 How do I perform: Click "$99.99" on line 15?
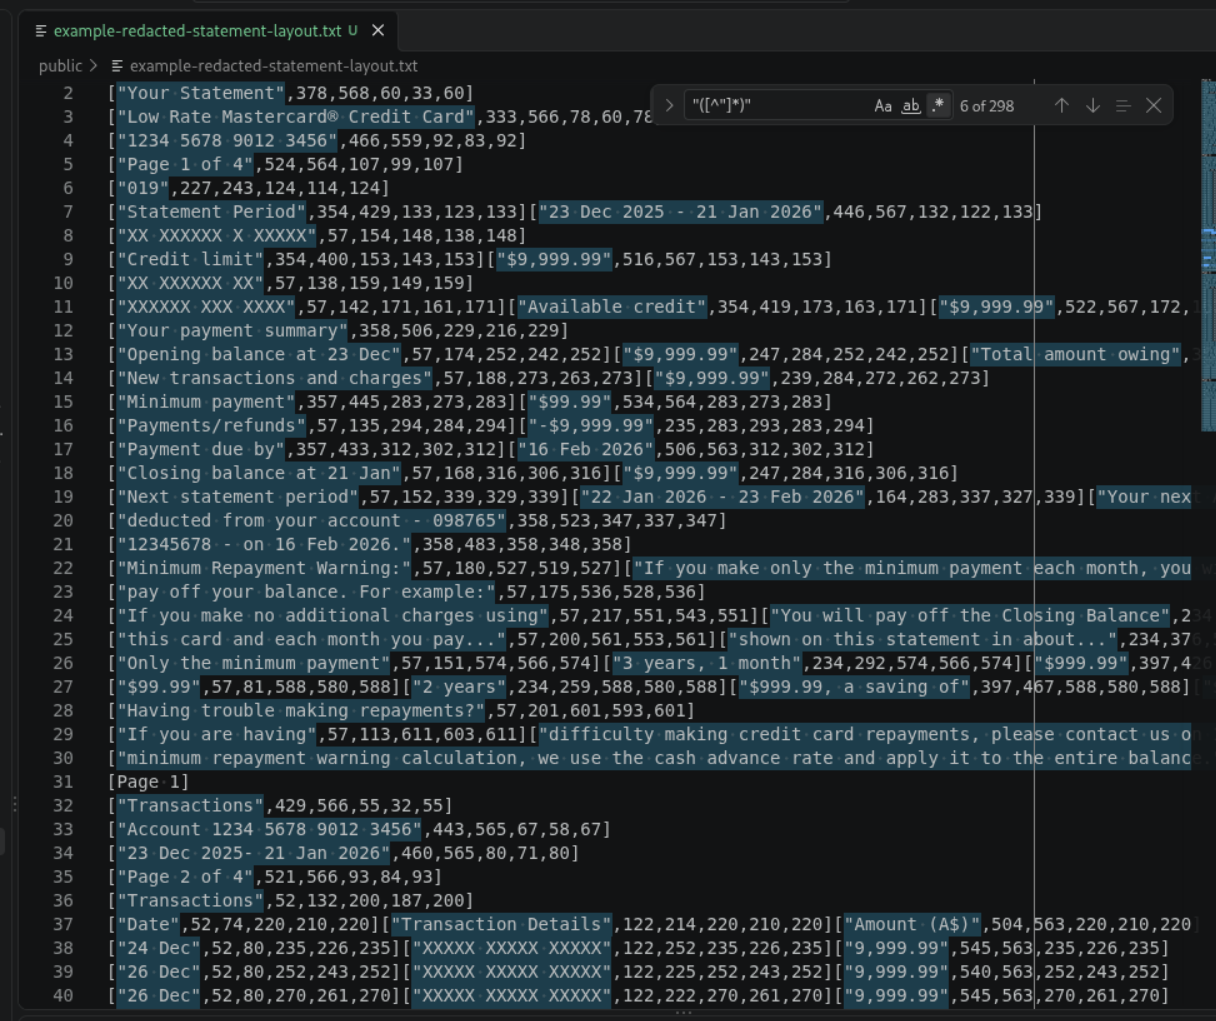click(x=570, y=402)
